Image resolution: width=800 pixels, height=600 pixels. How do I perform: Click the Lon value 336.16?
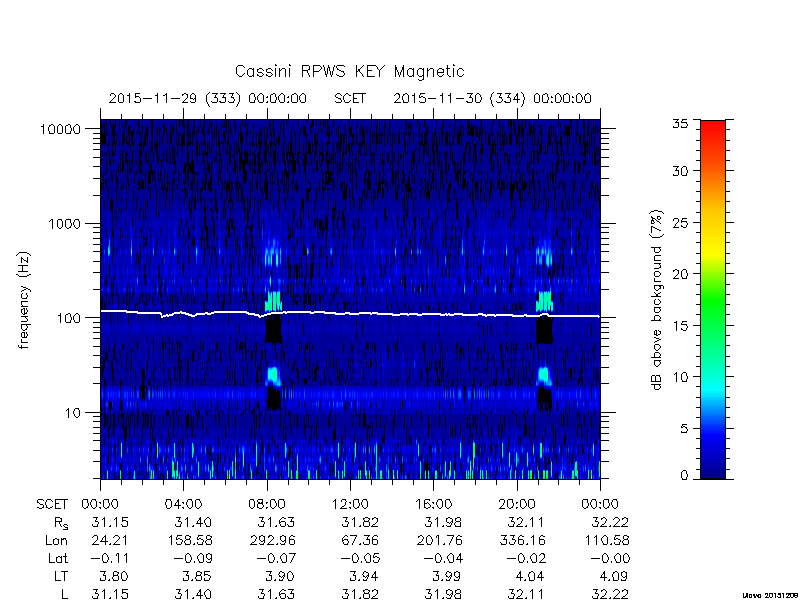[x=522, y=540]
